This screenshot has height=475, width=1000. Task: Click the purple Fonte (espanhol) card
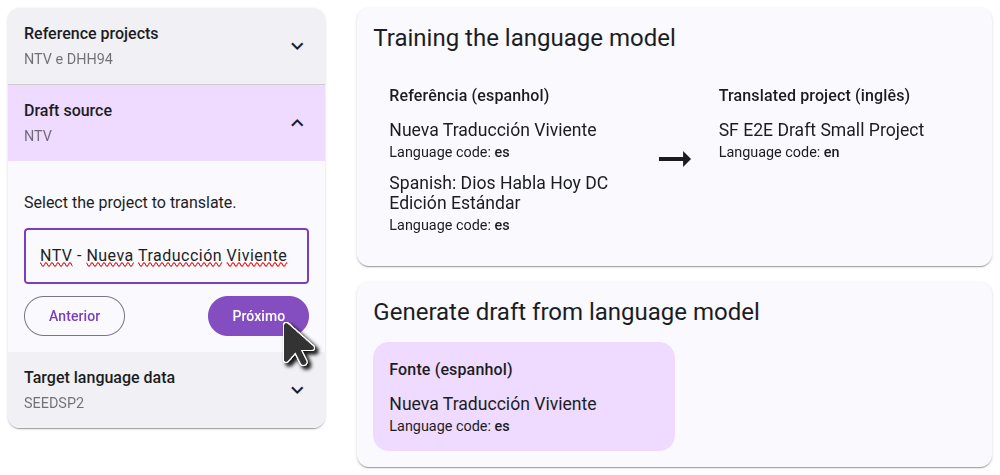(x=523, y=397)
